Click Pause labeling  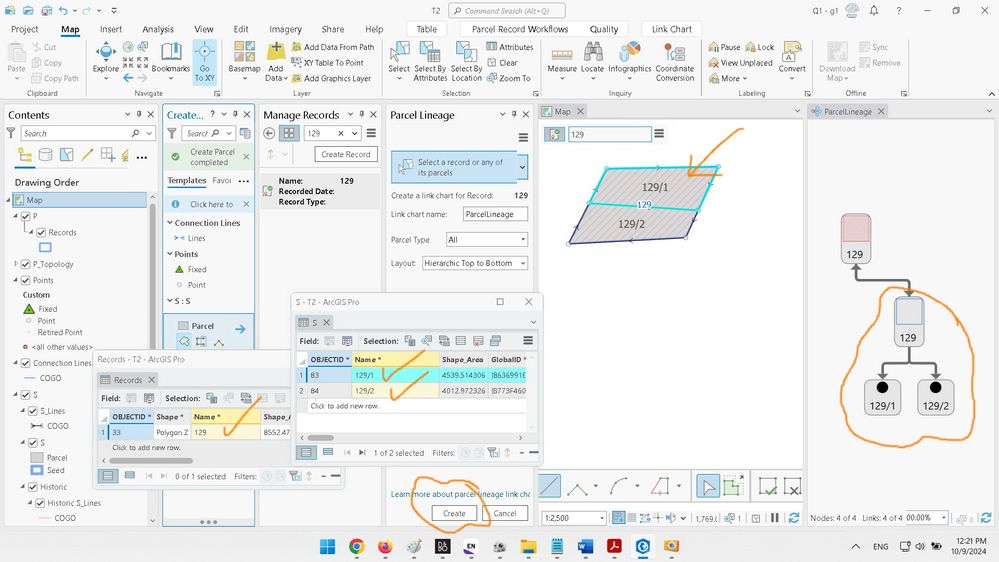click(x=724, y=47)
